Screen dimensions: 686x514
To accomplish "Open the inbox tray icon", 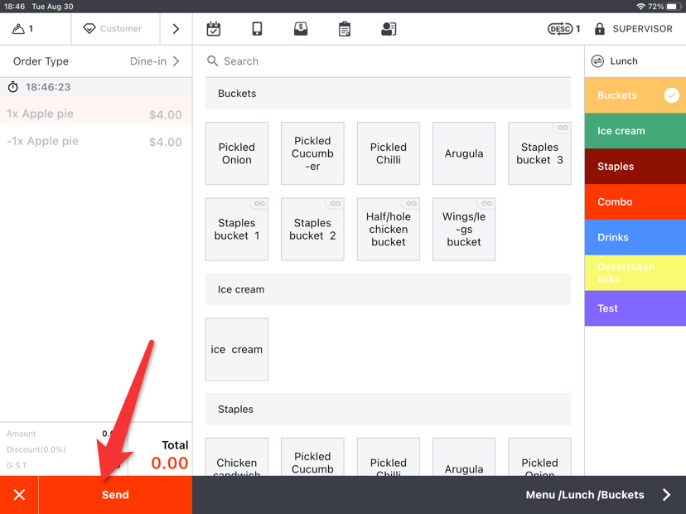I will (301, 29).
